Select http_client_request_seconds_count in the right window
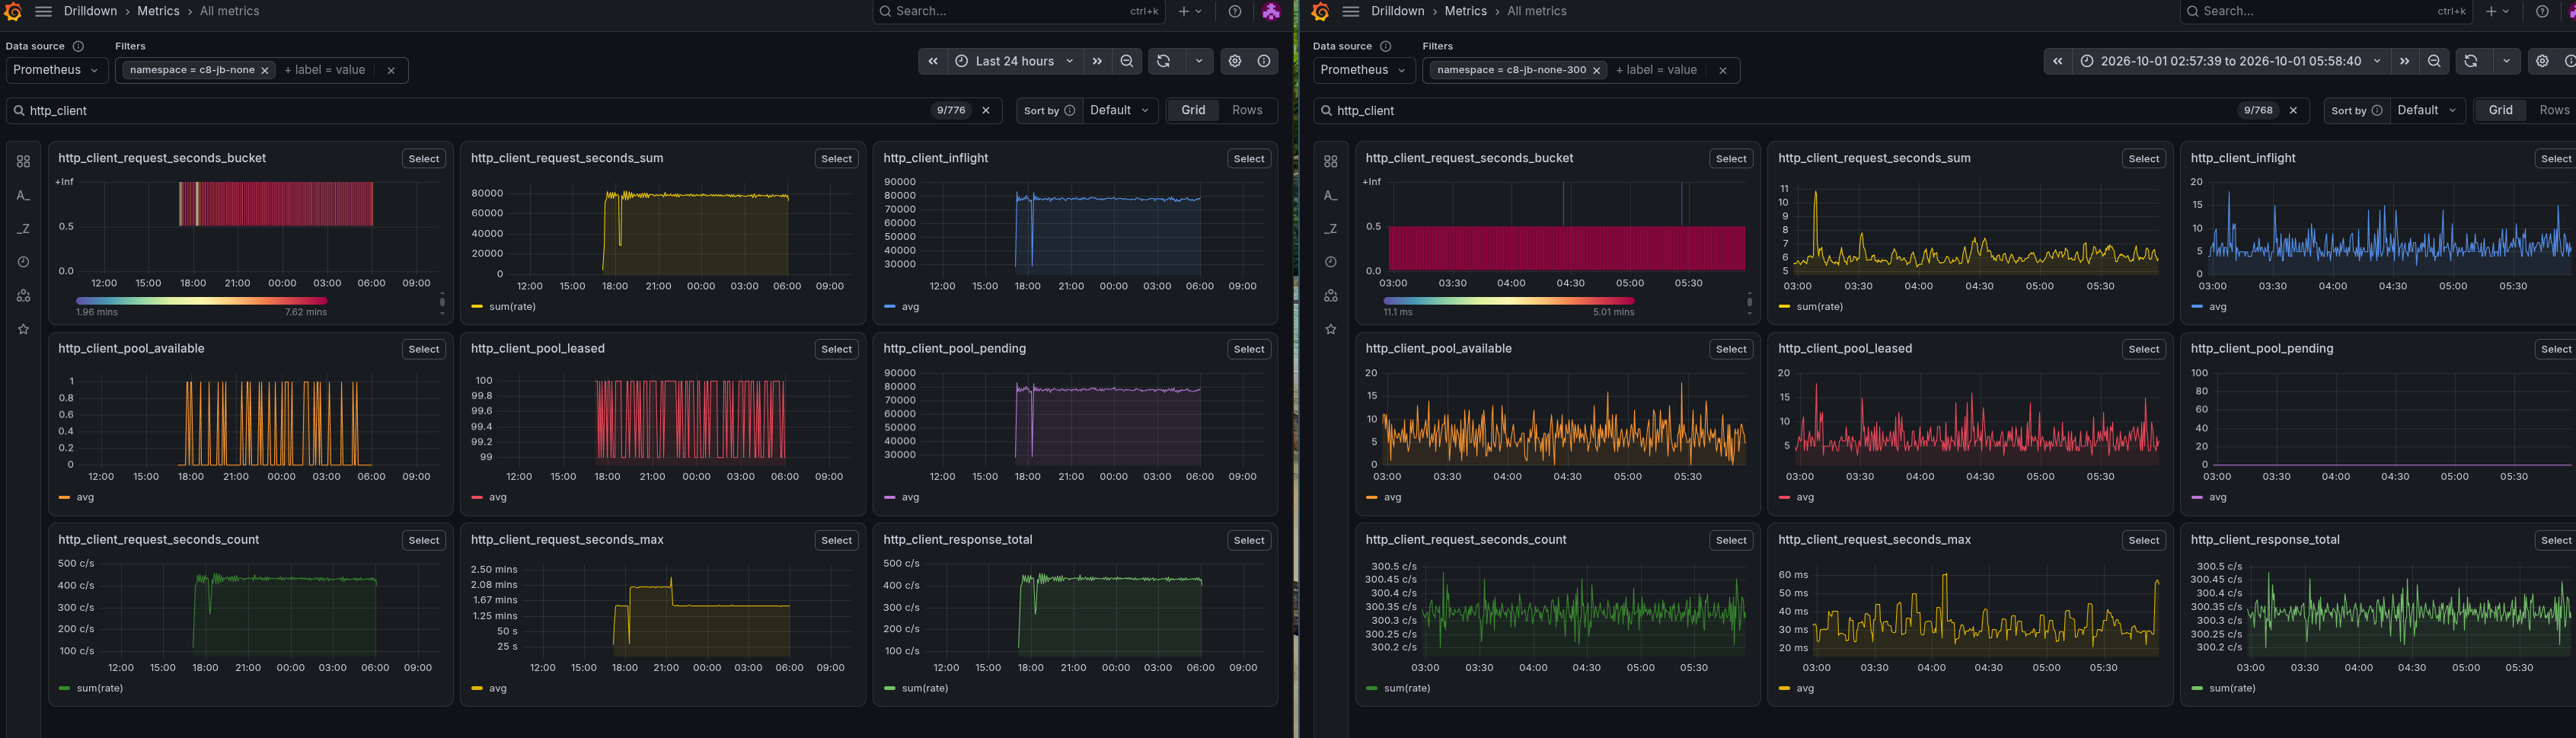The height and width of the screenshot is (738, 2576). (1730, 540)
